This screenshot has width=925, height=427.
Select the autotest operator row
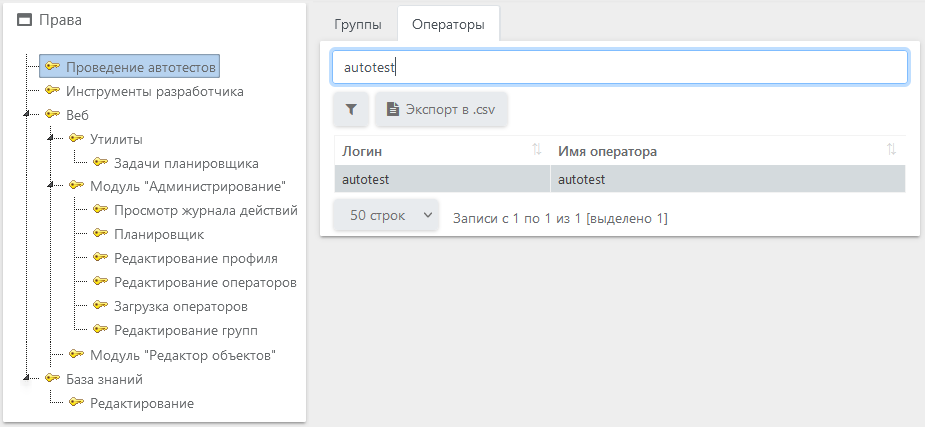(x=619, y=180)
